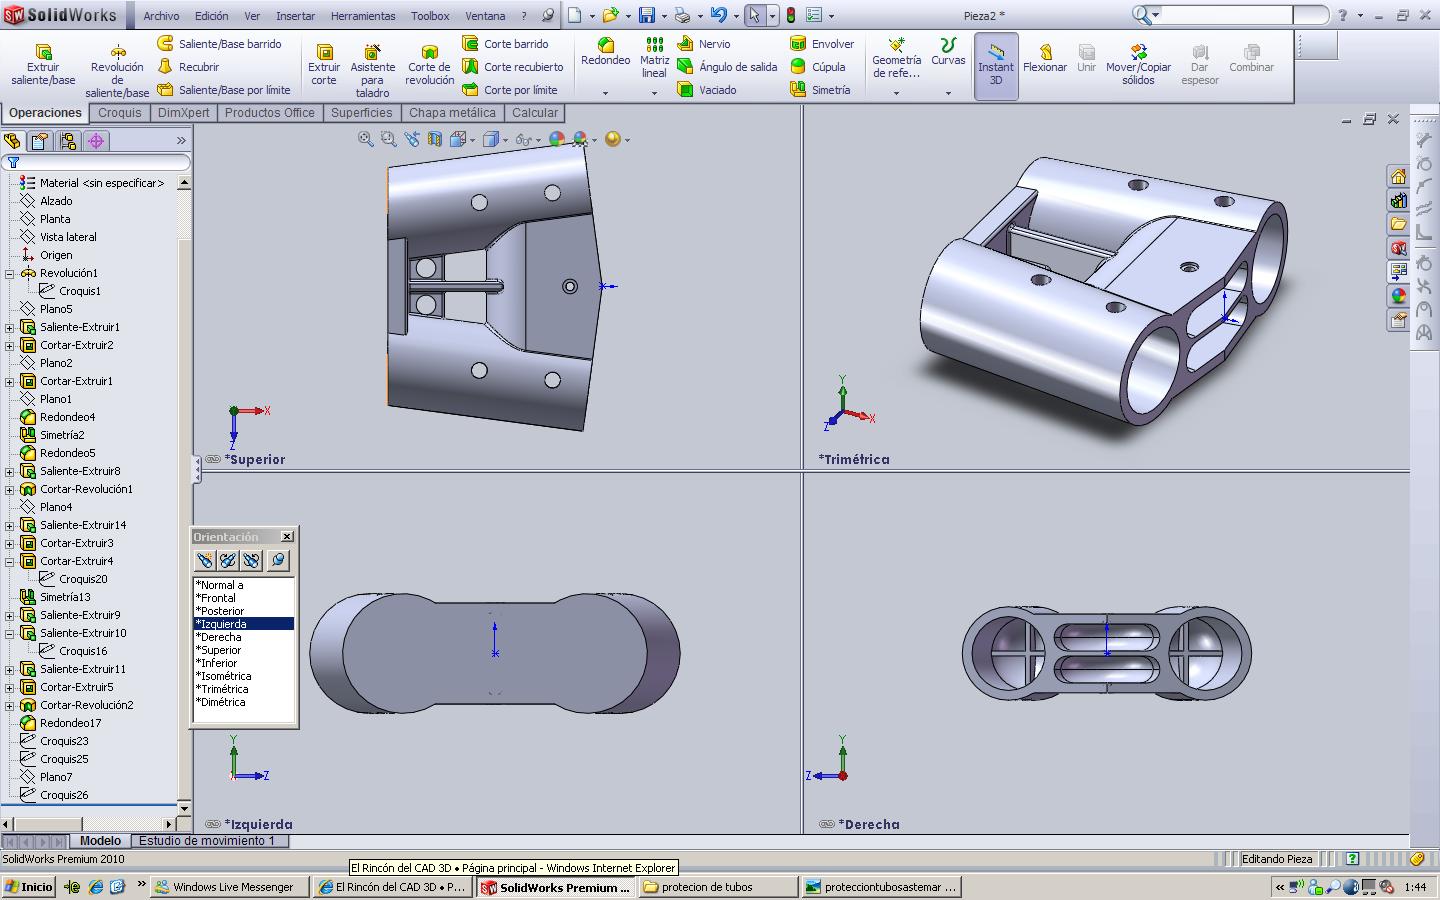1440x900 pixels.
Task: Open the Insertar menu
Action: click(x=295, y=16)
